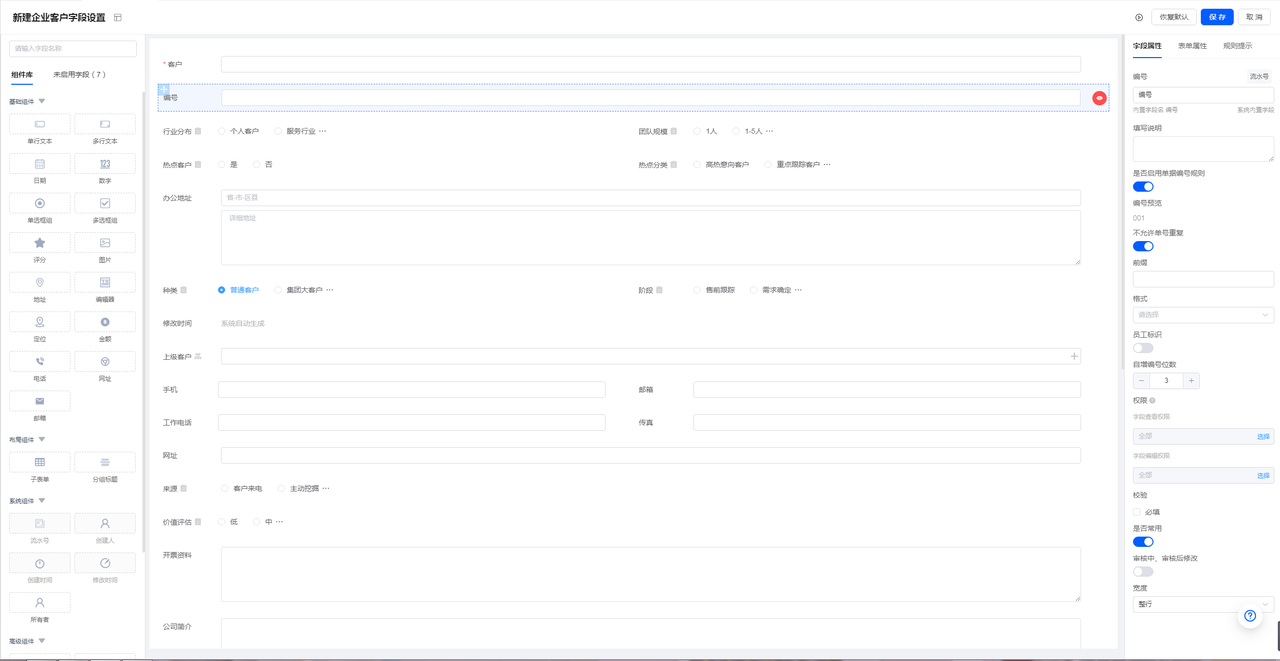This screenshot has height=661, width=1280.
Task: Add the 图片 image component
Action: 105,243
